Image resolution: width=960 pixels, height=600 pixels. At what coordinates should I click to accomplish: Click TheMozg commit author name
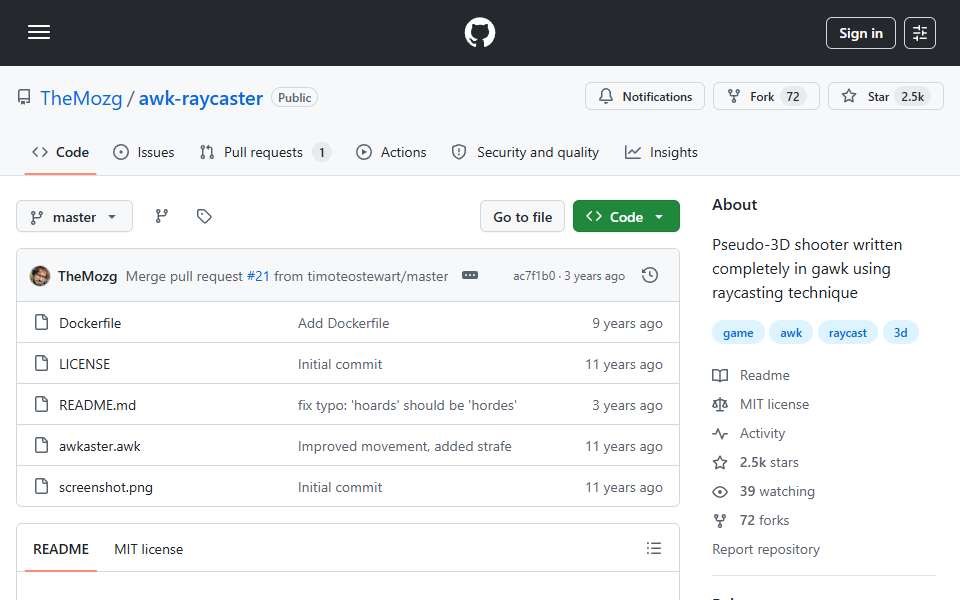coord(88,276)
